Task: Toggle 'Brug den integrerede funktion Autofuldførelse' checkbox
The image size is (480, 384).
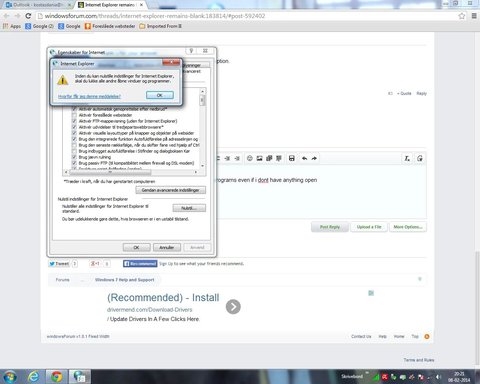Action: point(74,139)
